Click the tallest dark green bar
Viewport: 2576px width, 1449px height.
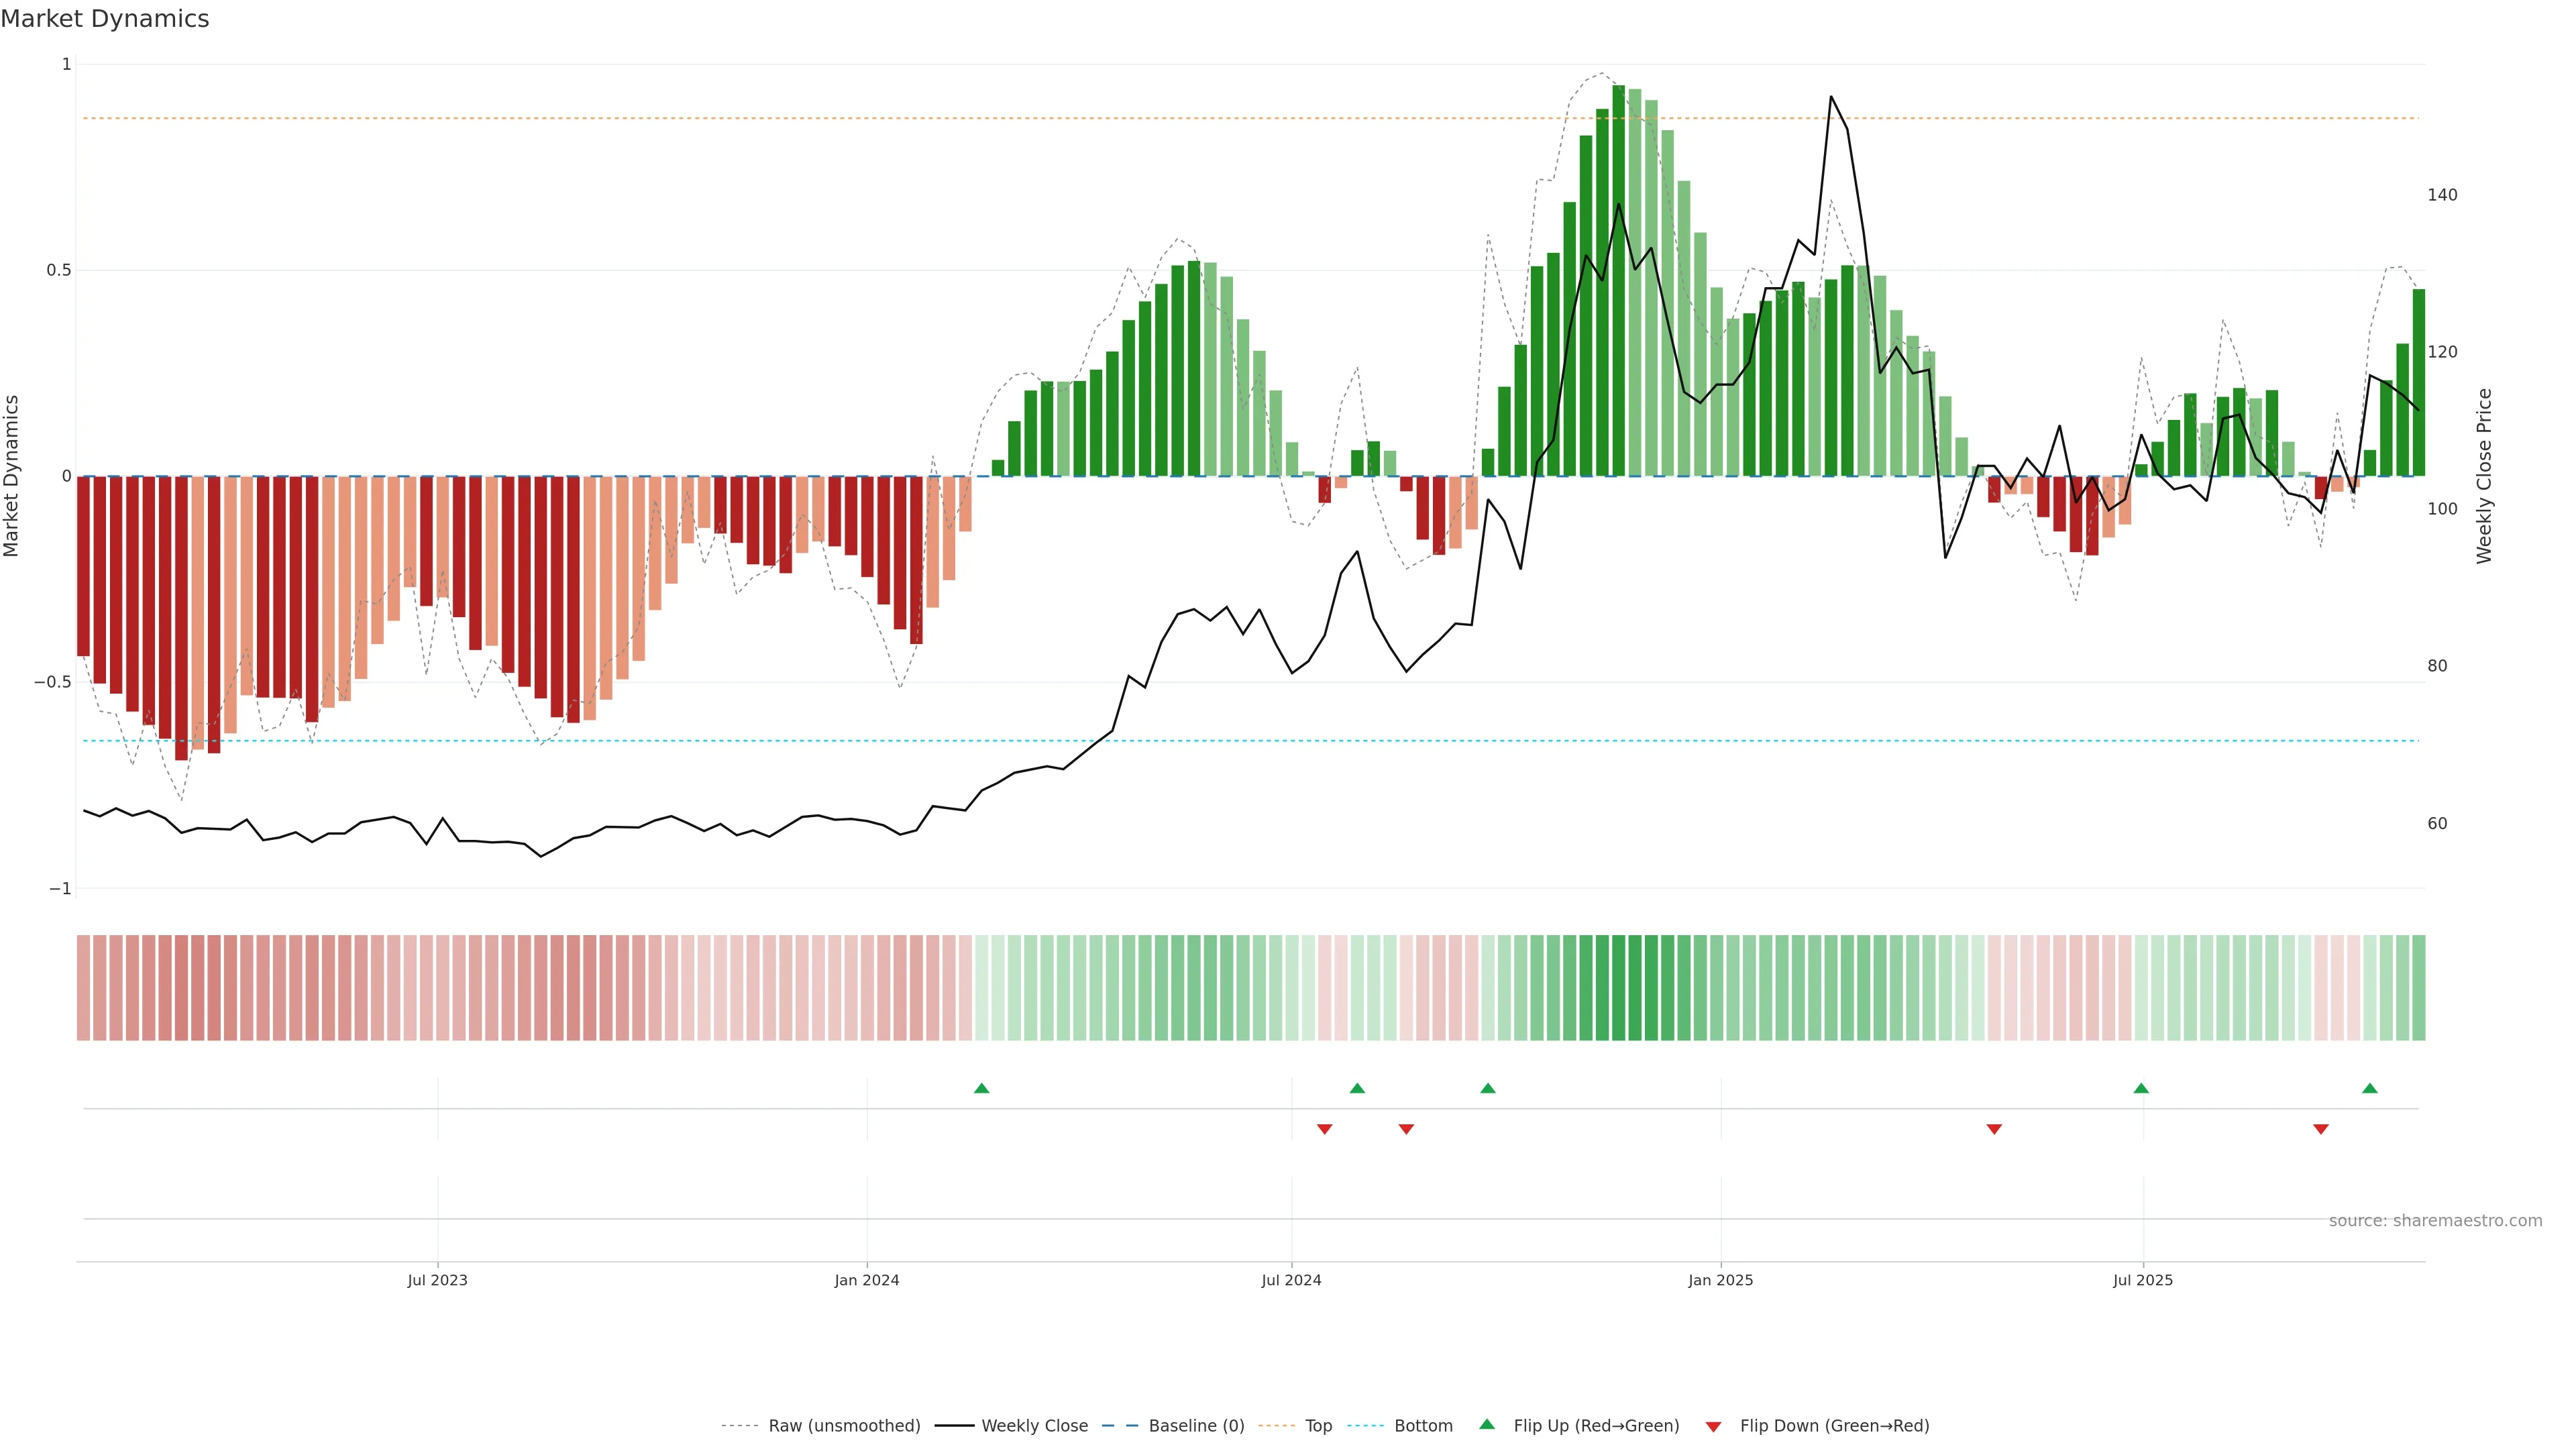tap(1618, 280)
